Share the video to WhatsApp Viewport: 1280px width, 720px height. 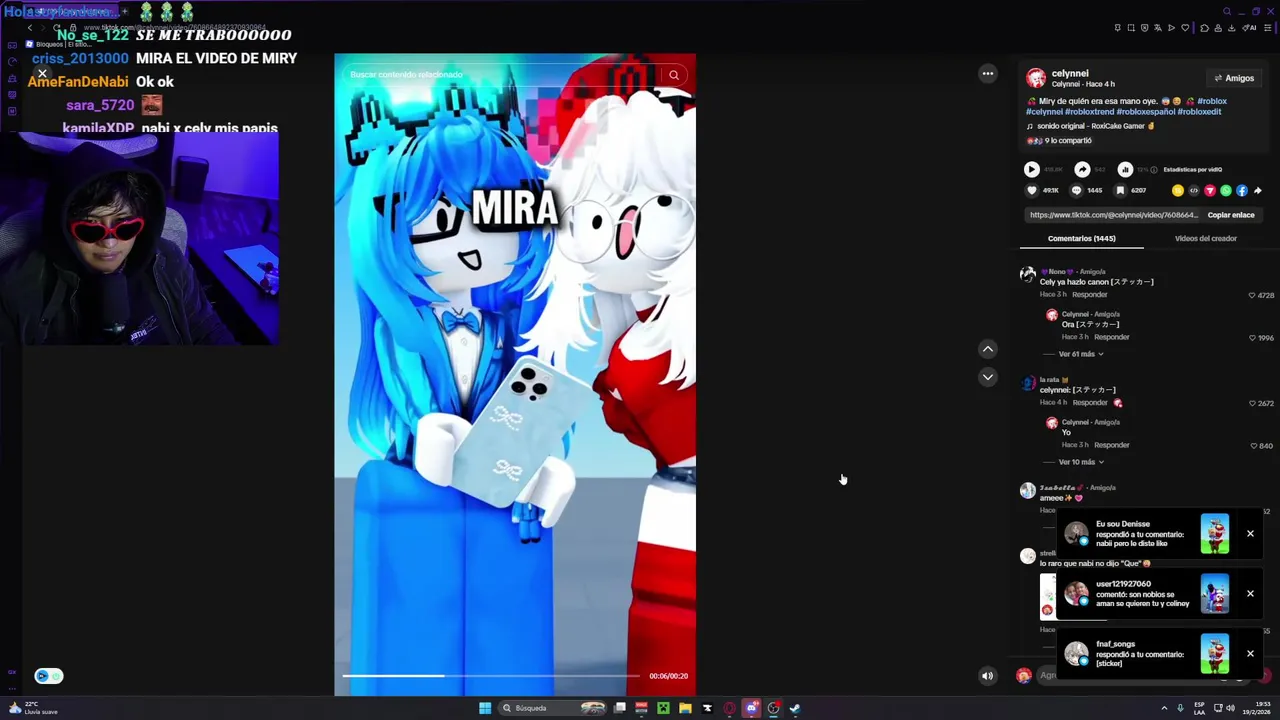1226,191
